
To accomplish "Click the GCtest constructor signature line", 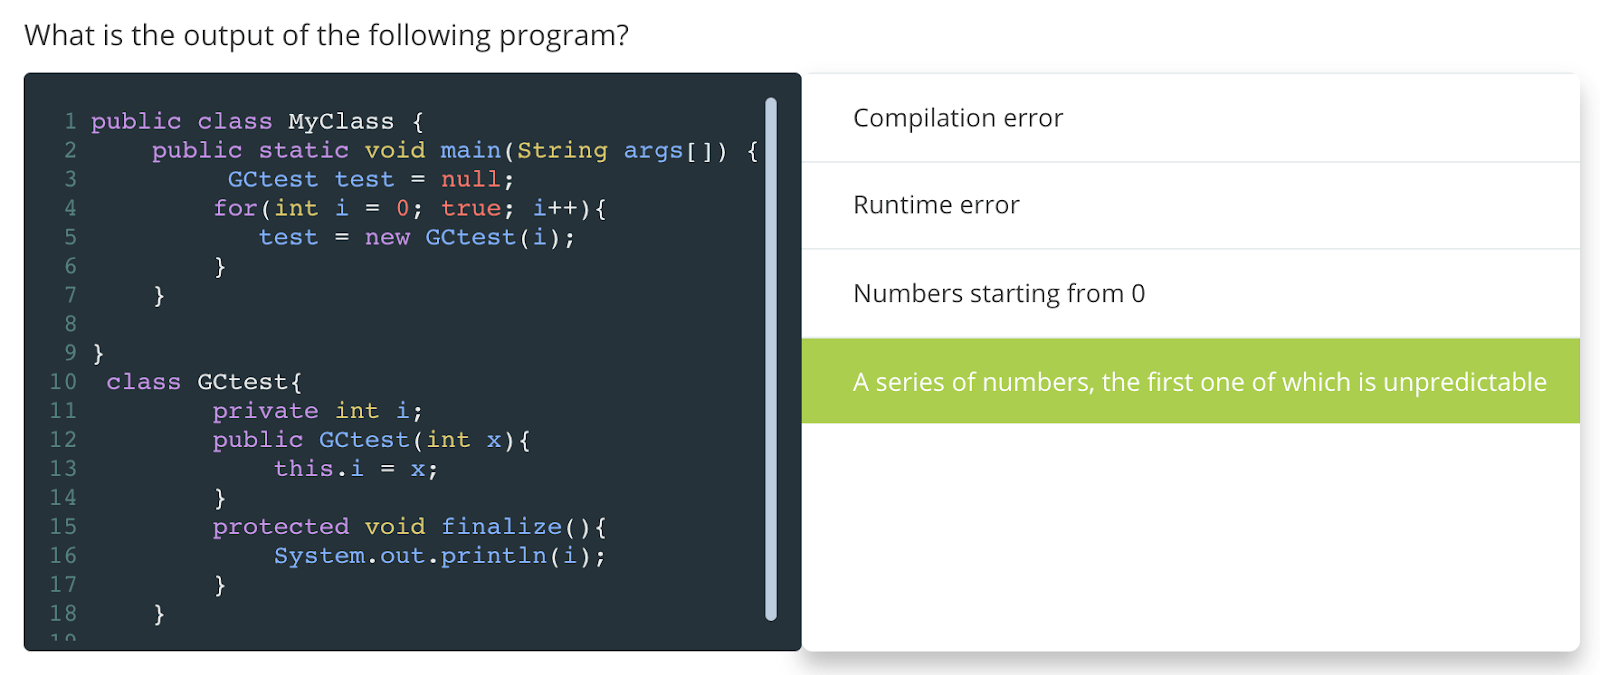I will 371,440.
